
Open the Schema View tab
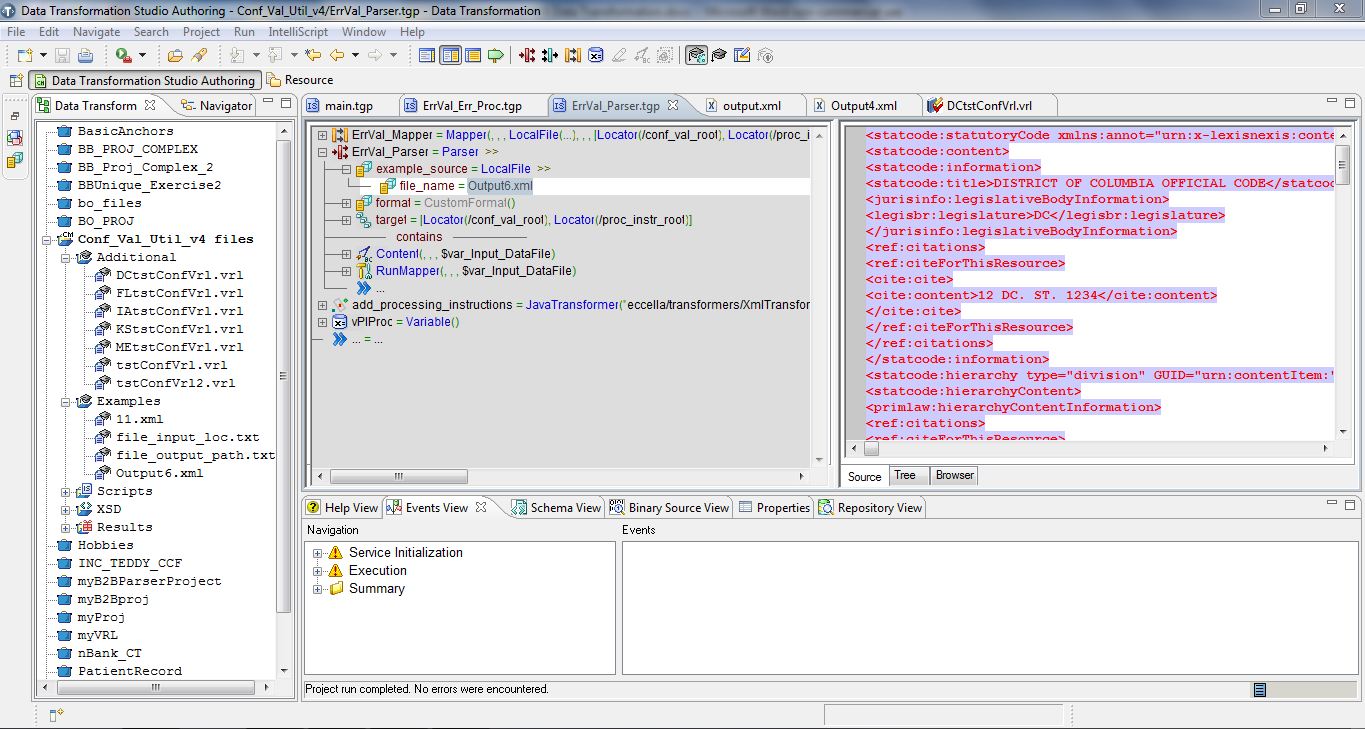pyautogui.click(x=557, y=508)
